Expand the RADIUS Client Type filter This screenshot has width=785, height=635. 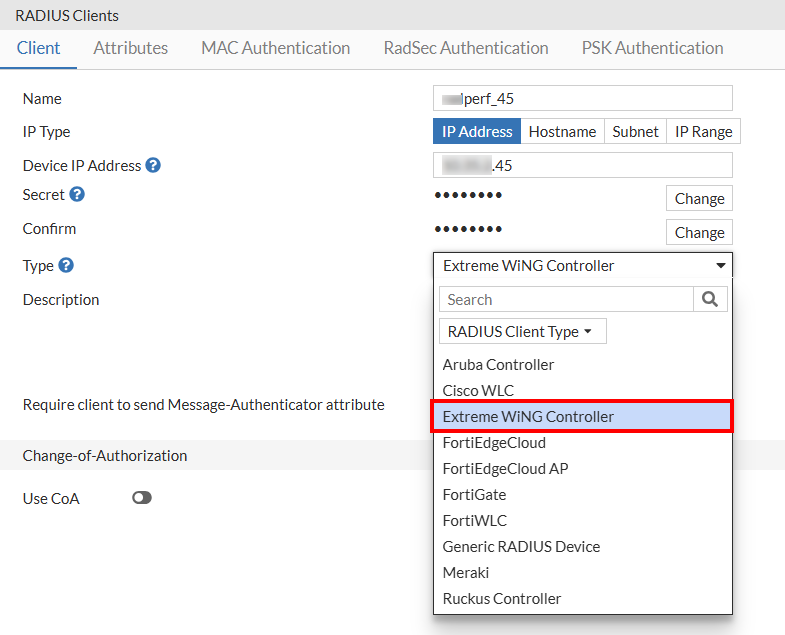click(x=521, y=331)
